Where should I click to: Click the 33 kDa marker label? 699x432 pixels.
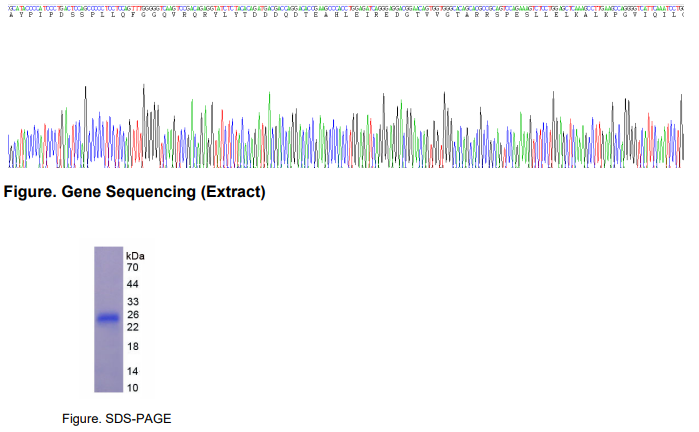[131, 302]
